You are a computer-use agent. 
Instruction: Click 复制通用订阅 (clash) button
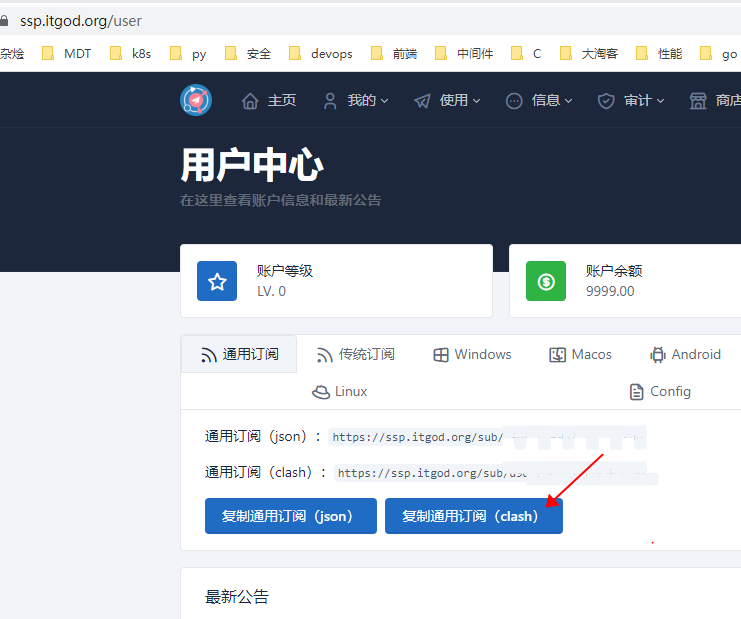coord(474,516)
